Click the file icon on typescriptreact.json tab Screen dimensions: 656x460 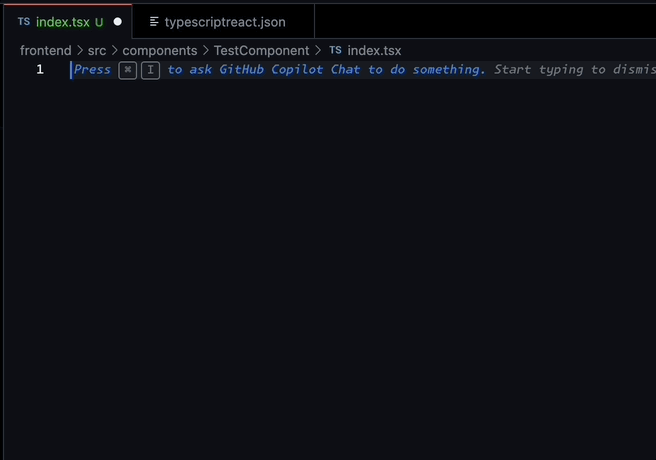click(x=154, y=22)
